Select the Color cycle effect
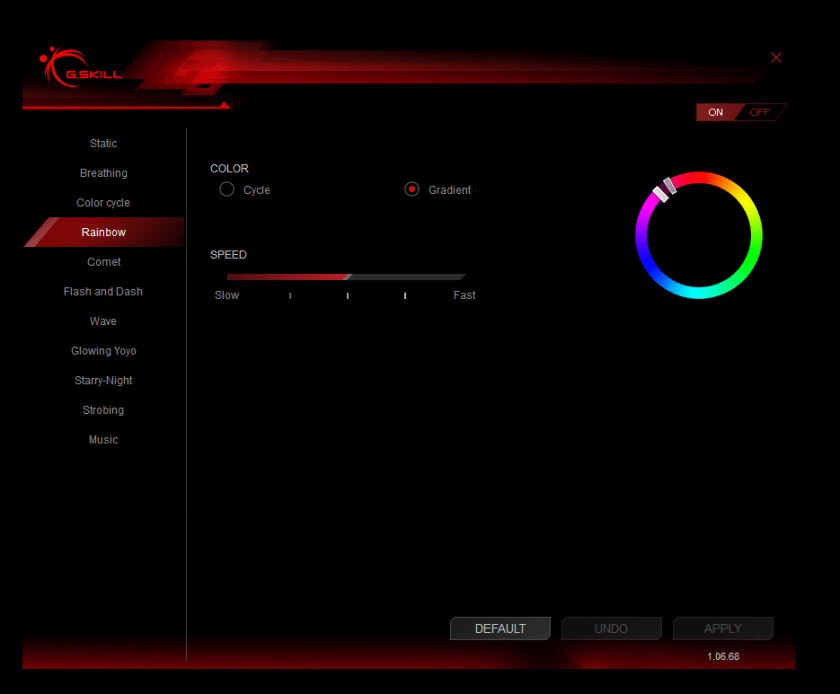 (103, 203)
